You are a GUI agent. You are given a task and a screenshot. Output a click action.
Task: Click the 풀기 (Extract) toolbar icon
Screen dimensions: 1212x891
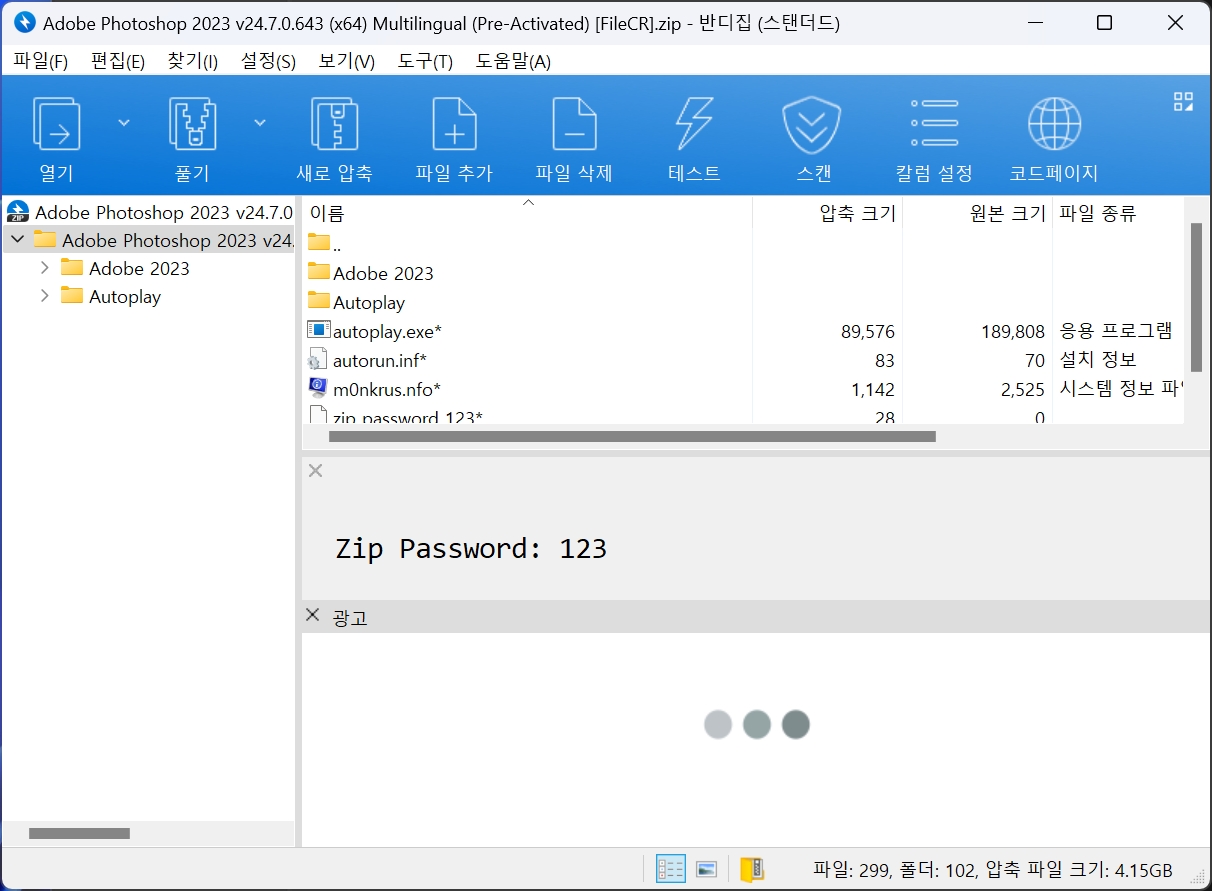point(192,123)
